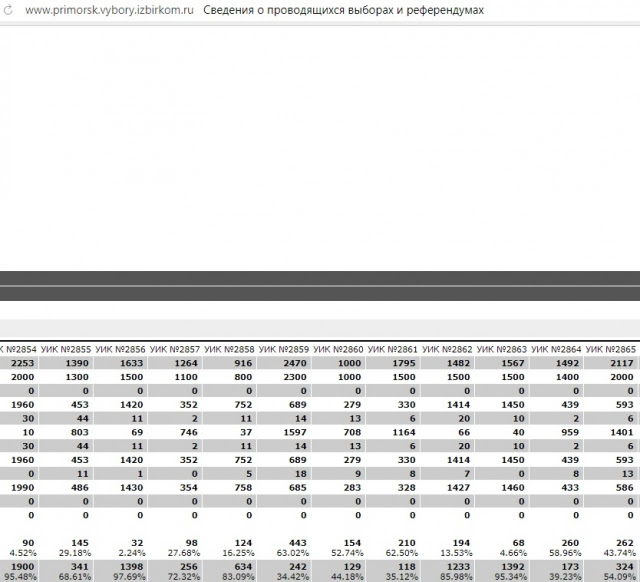Screen dimensions: 640x582
Task: Click column header УИК №2862
Action: coord(447,349)
